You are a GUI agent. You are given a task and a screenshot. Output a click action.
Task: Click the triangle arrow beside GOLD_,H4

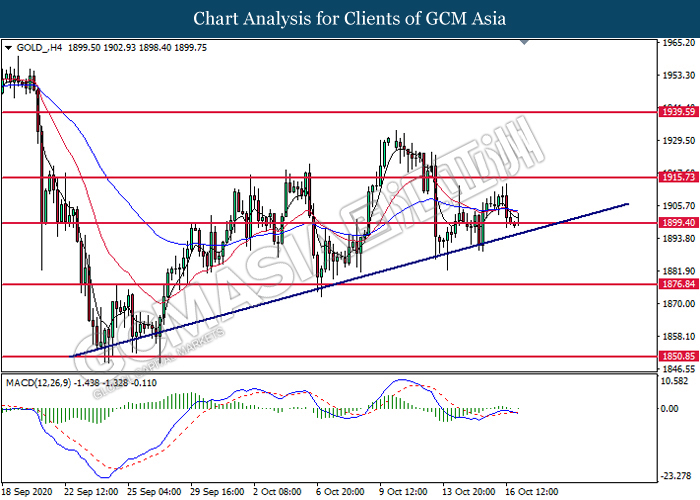point(8,47)
